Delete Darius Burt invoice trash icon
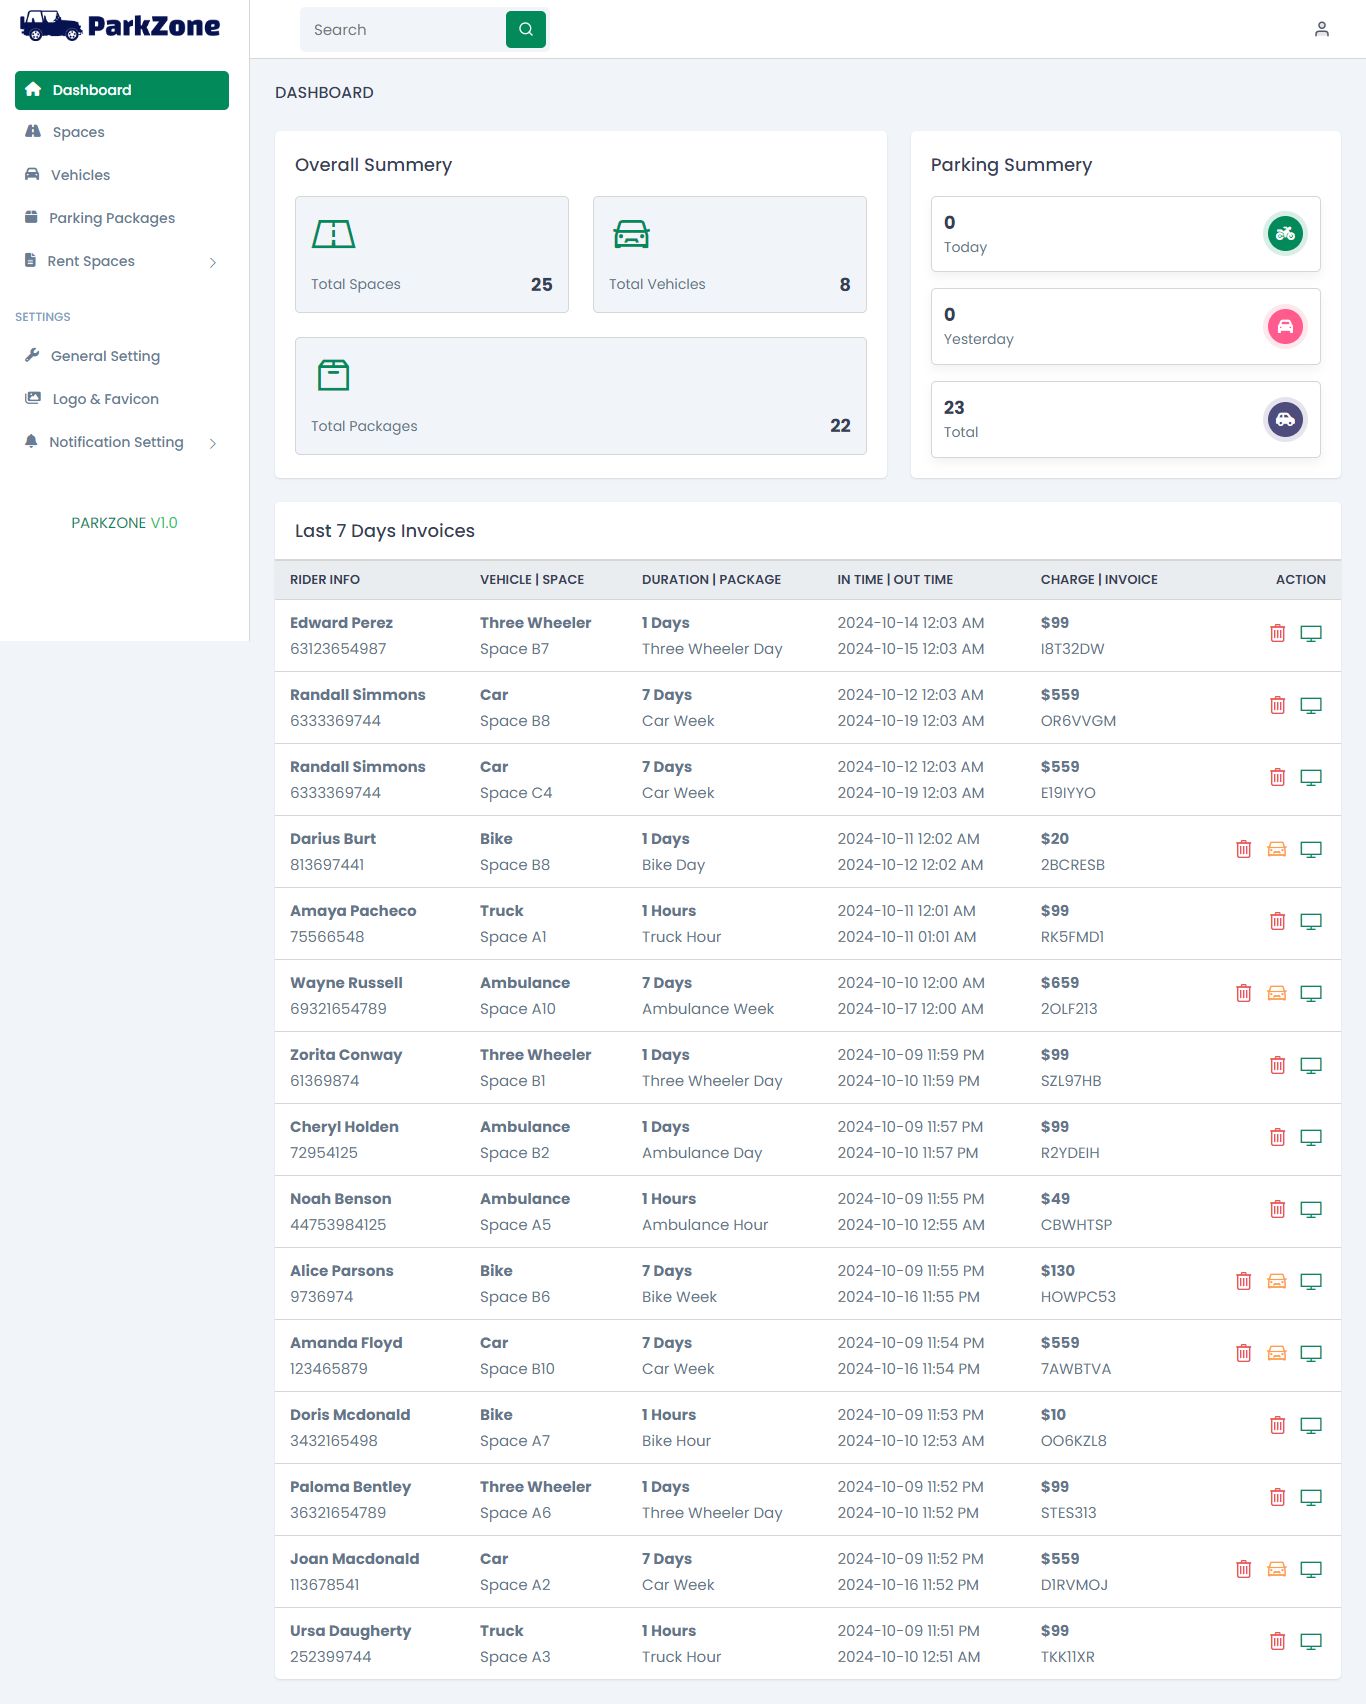This screenshot has height=1704, width=1366. coord(1243,849)
